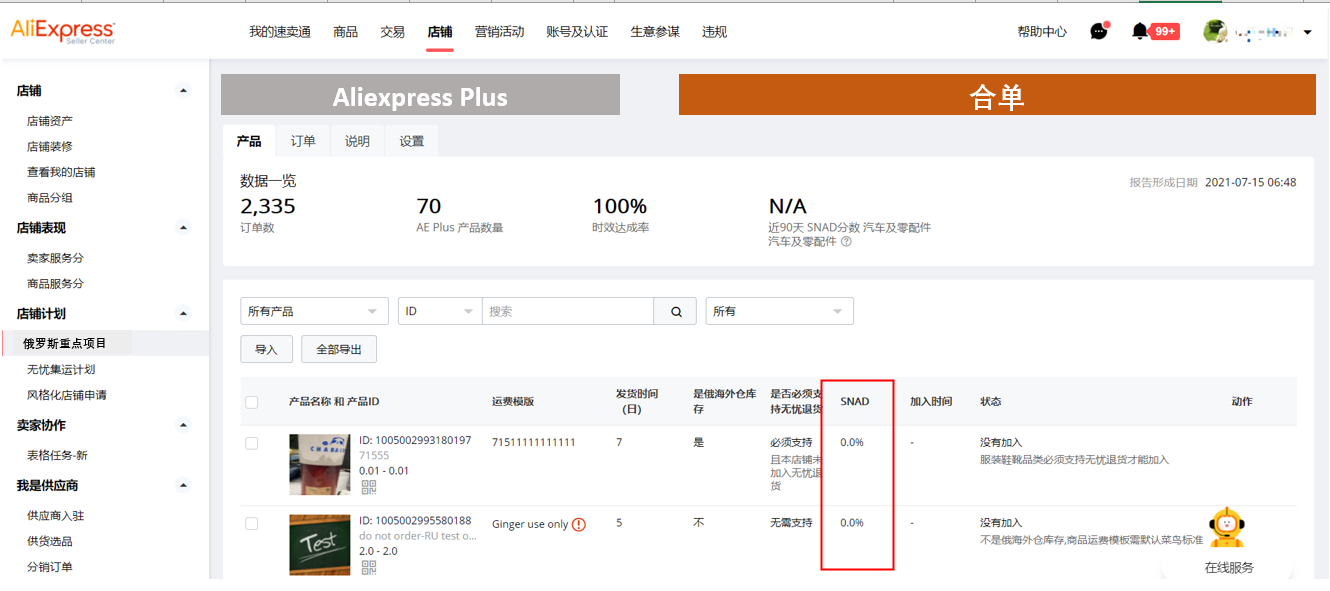Open 商品分组 in sidebar
The width and height of the screenshot is (1330, 591).
(x=50, y=198)
